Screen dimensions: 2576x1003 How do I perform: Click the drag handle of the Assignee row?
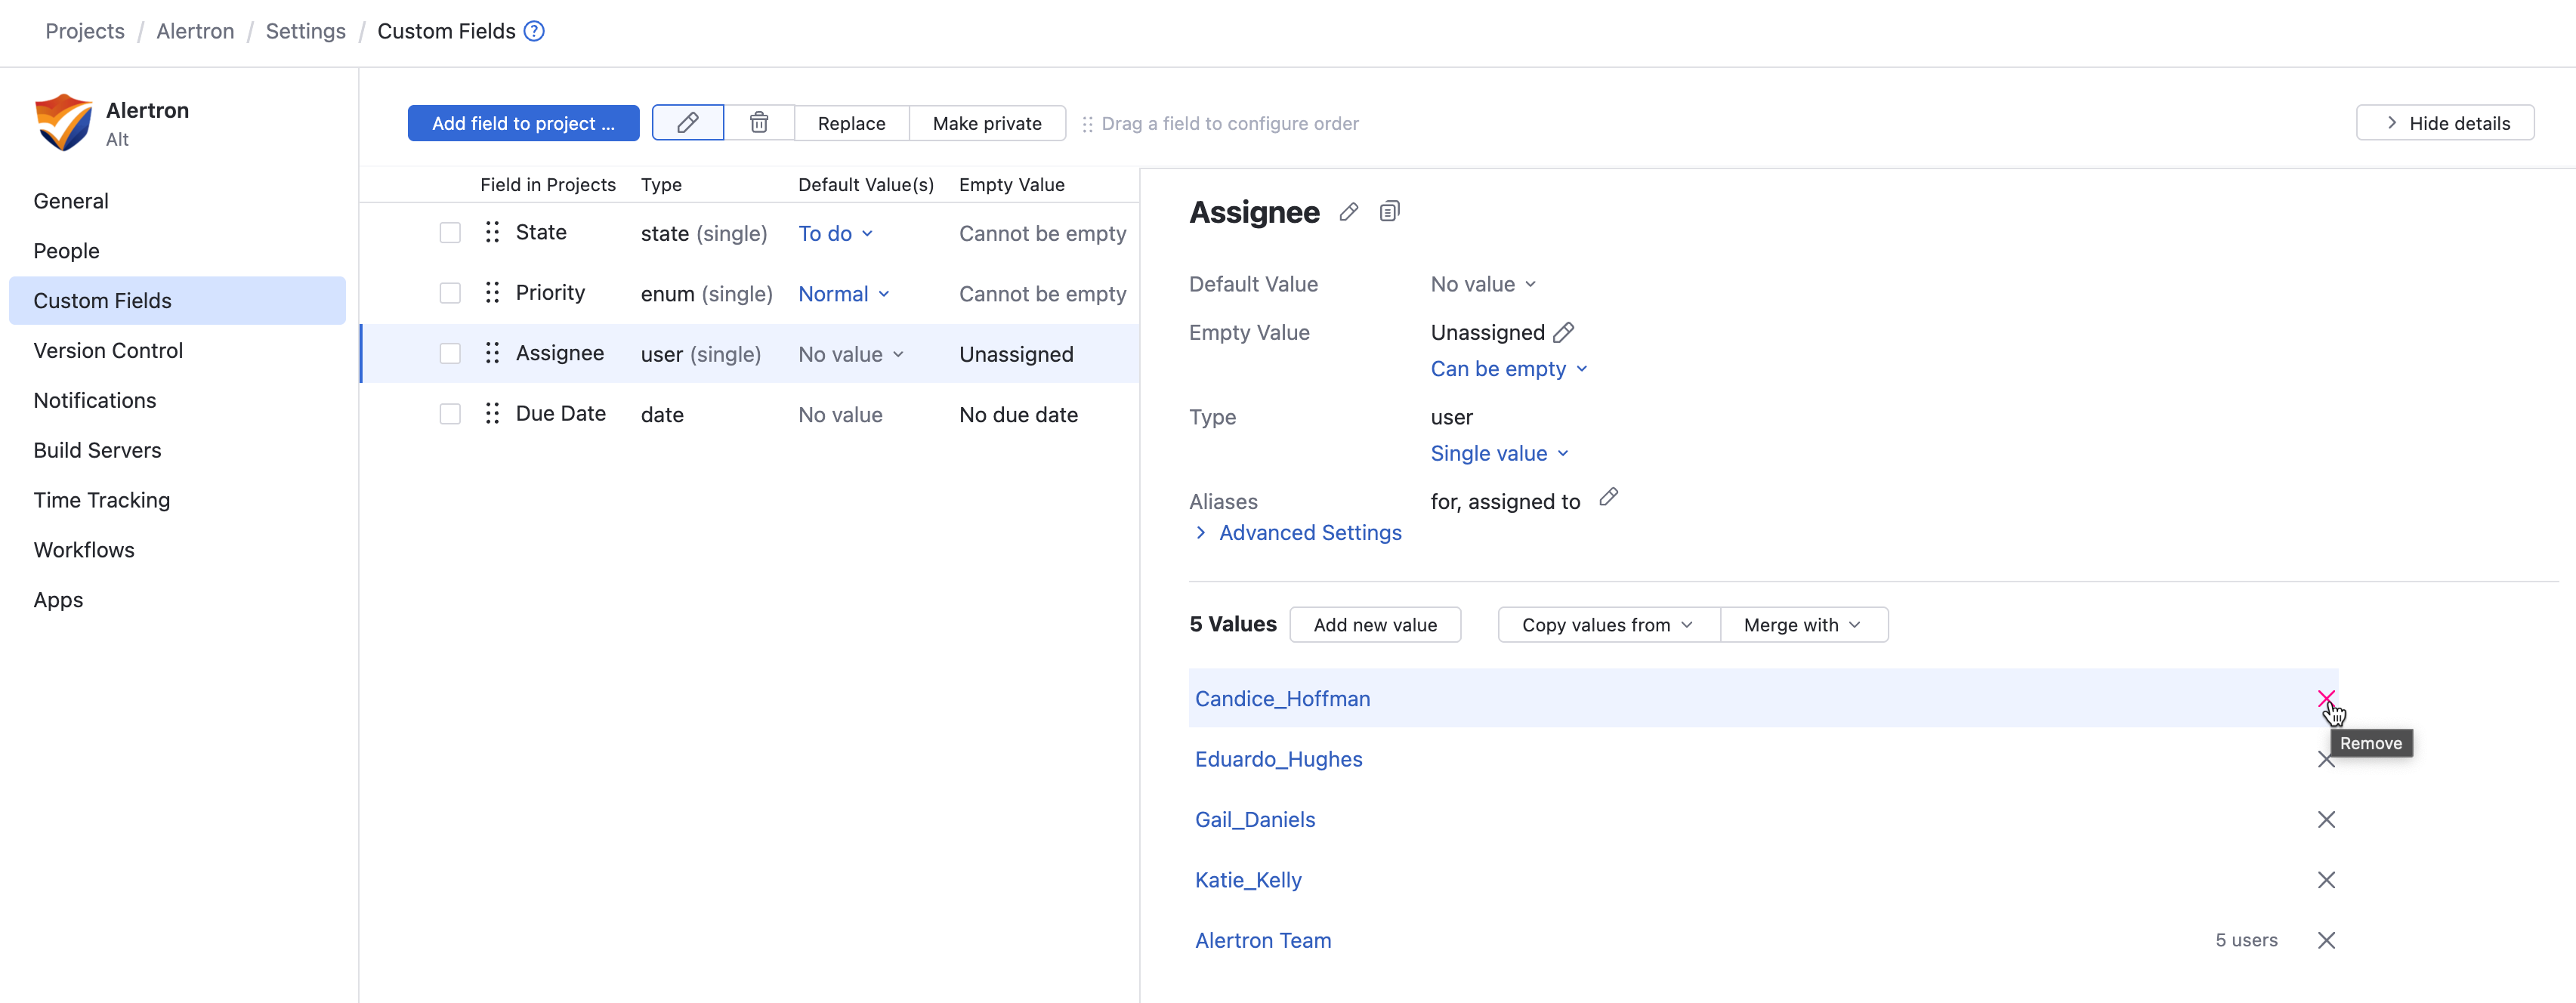[492, 353]
